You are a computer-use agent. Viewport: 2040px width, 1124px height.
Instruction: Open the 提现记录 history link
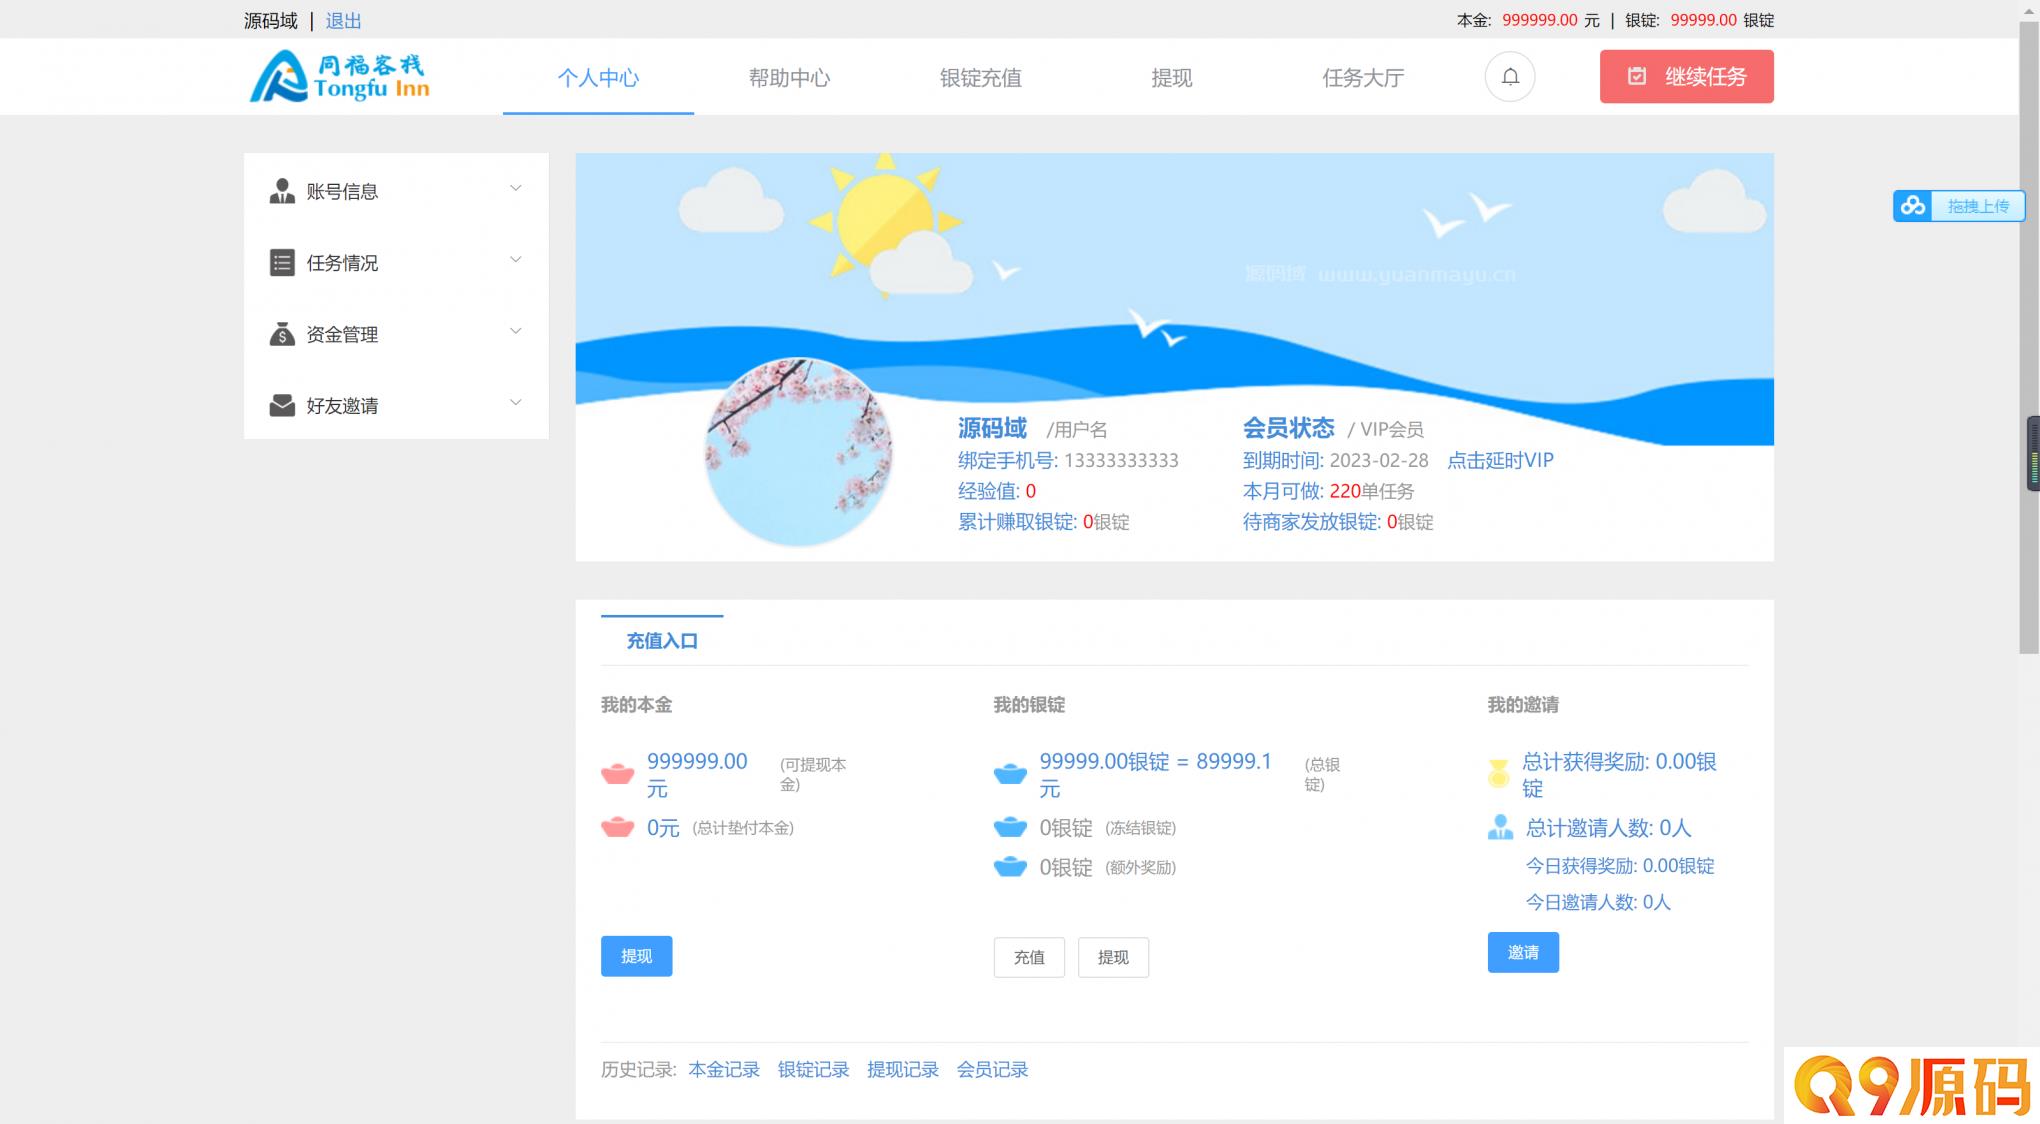[903, 1069]
